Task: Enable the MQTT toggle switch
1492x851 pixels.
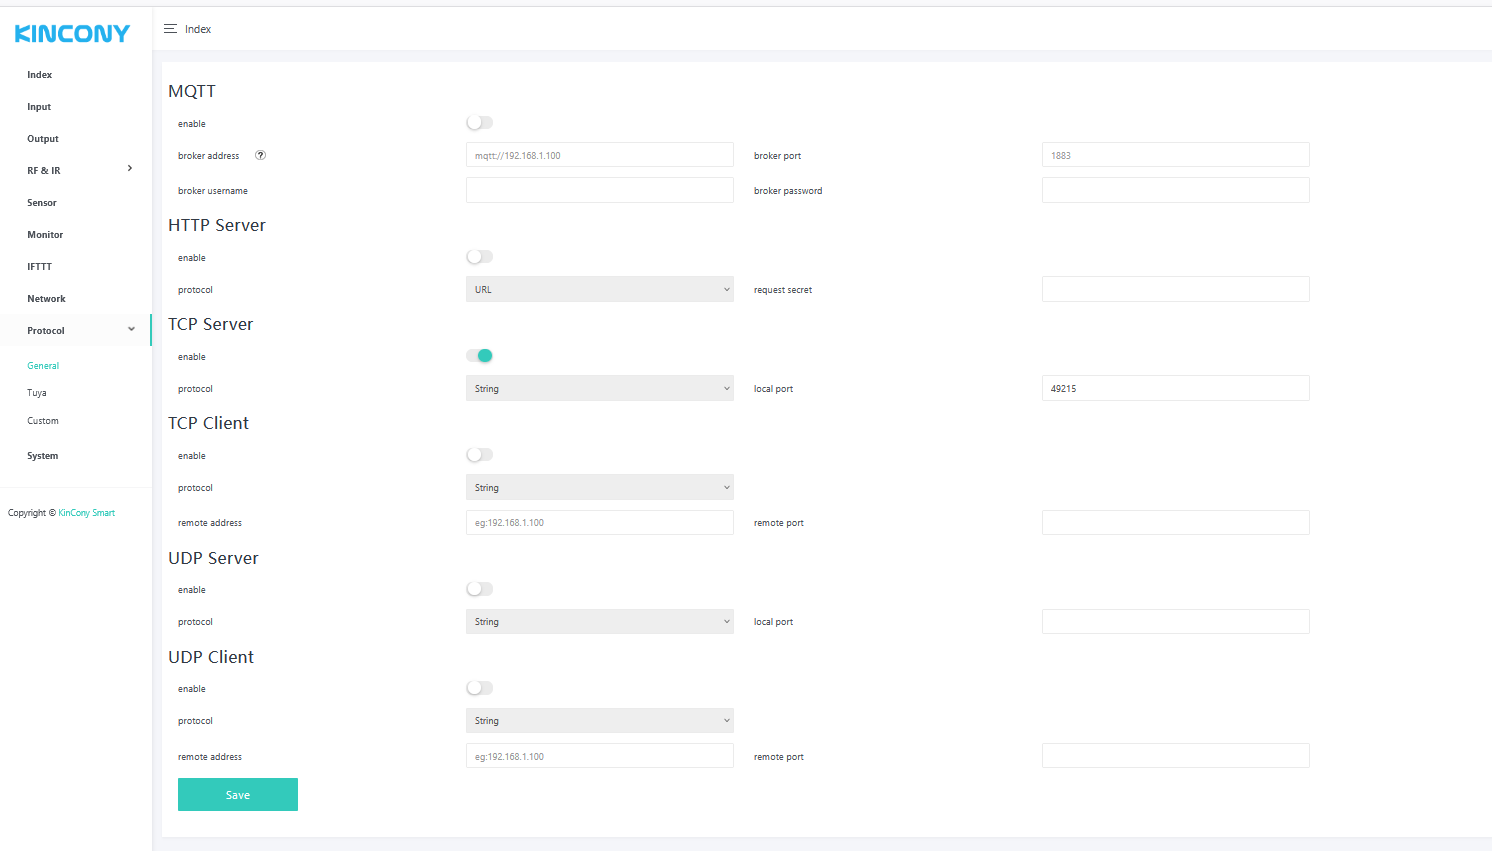Action: pos(480,123)
